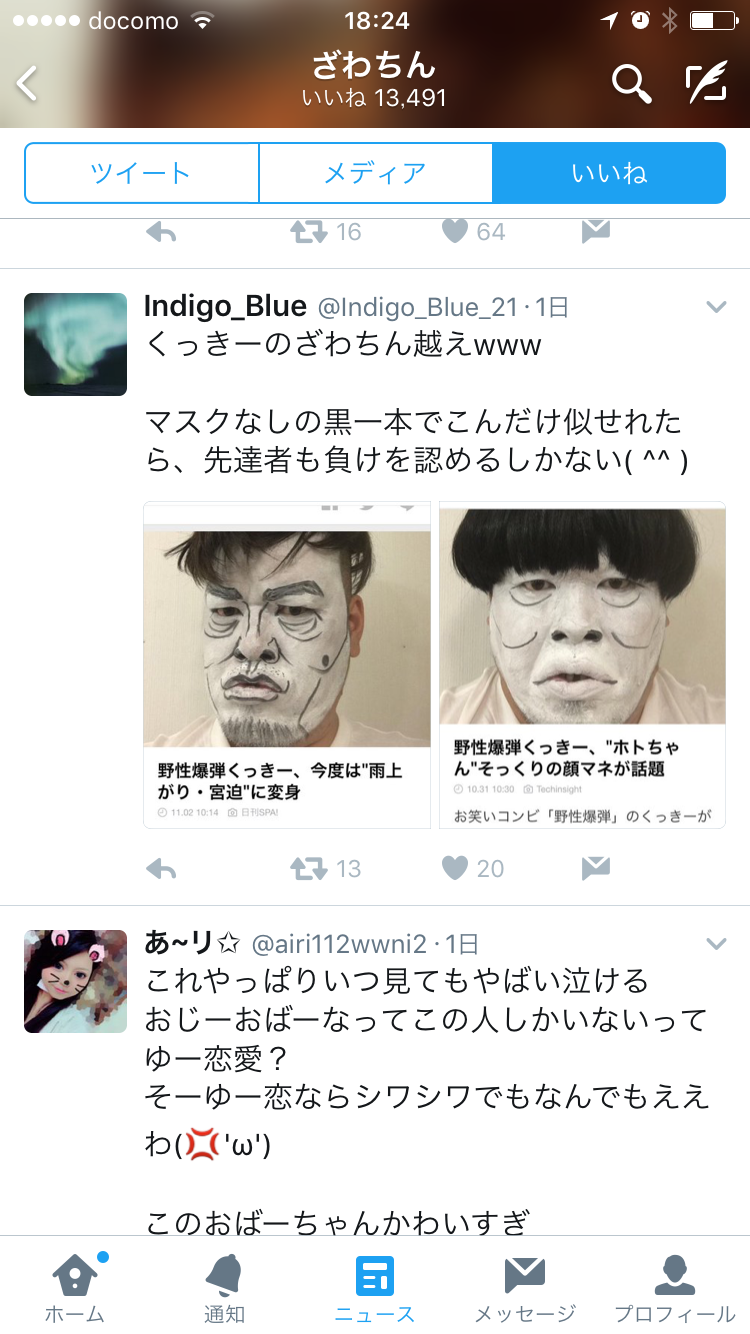Reply to Indigo_Blue's tweet
This screenshot has height=1334, width=750.
(161, 868)
